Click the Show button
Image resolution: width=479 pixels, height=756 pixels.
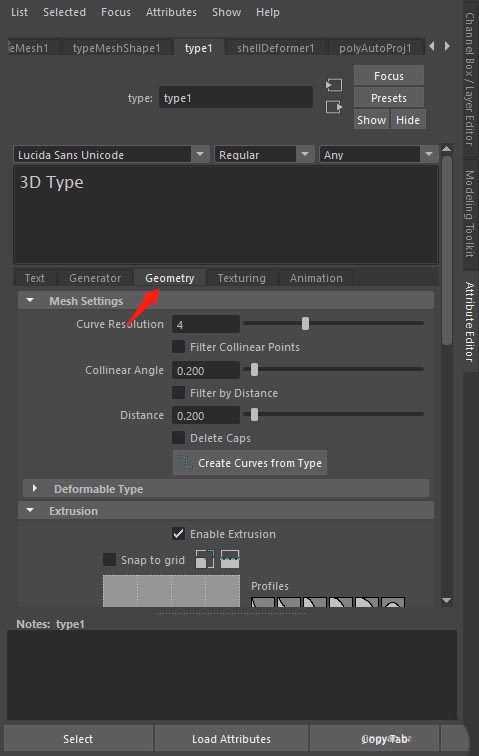(371, 120)
